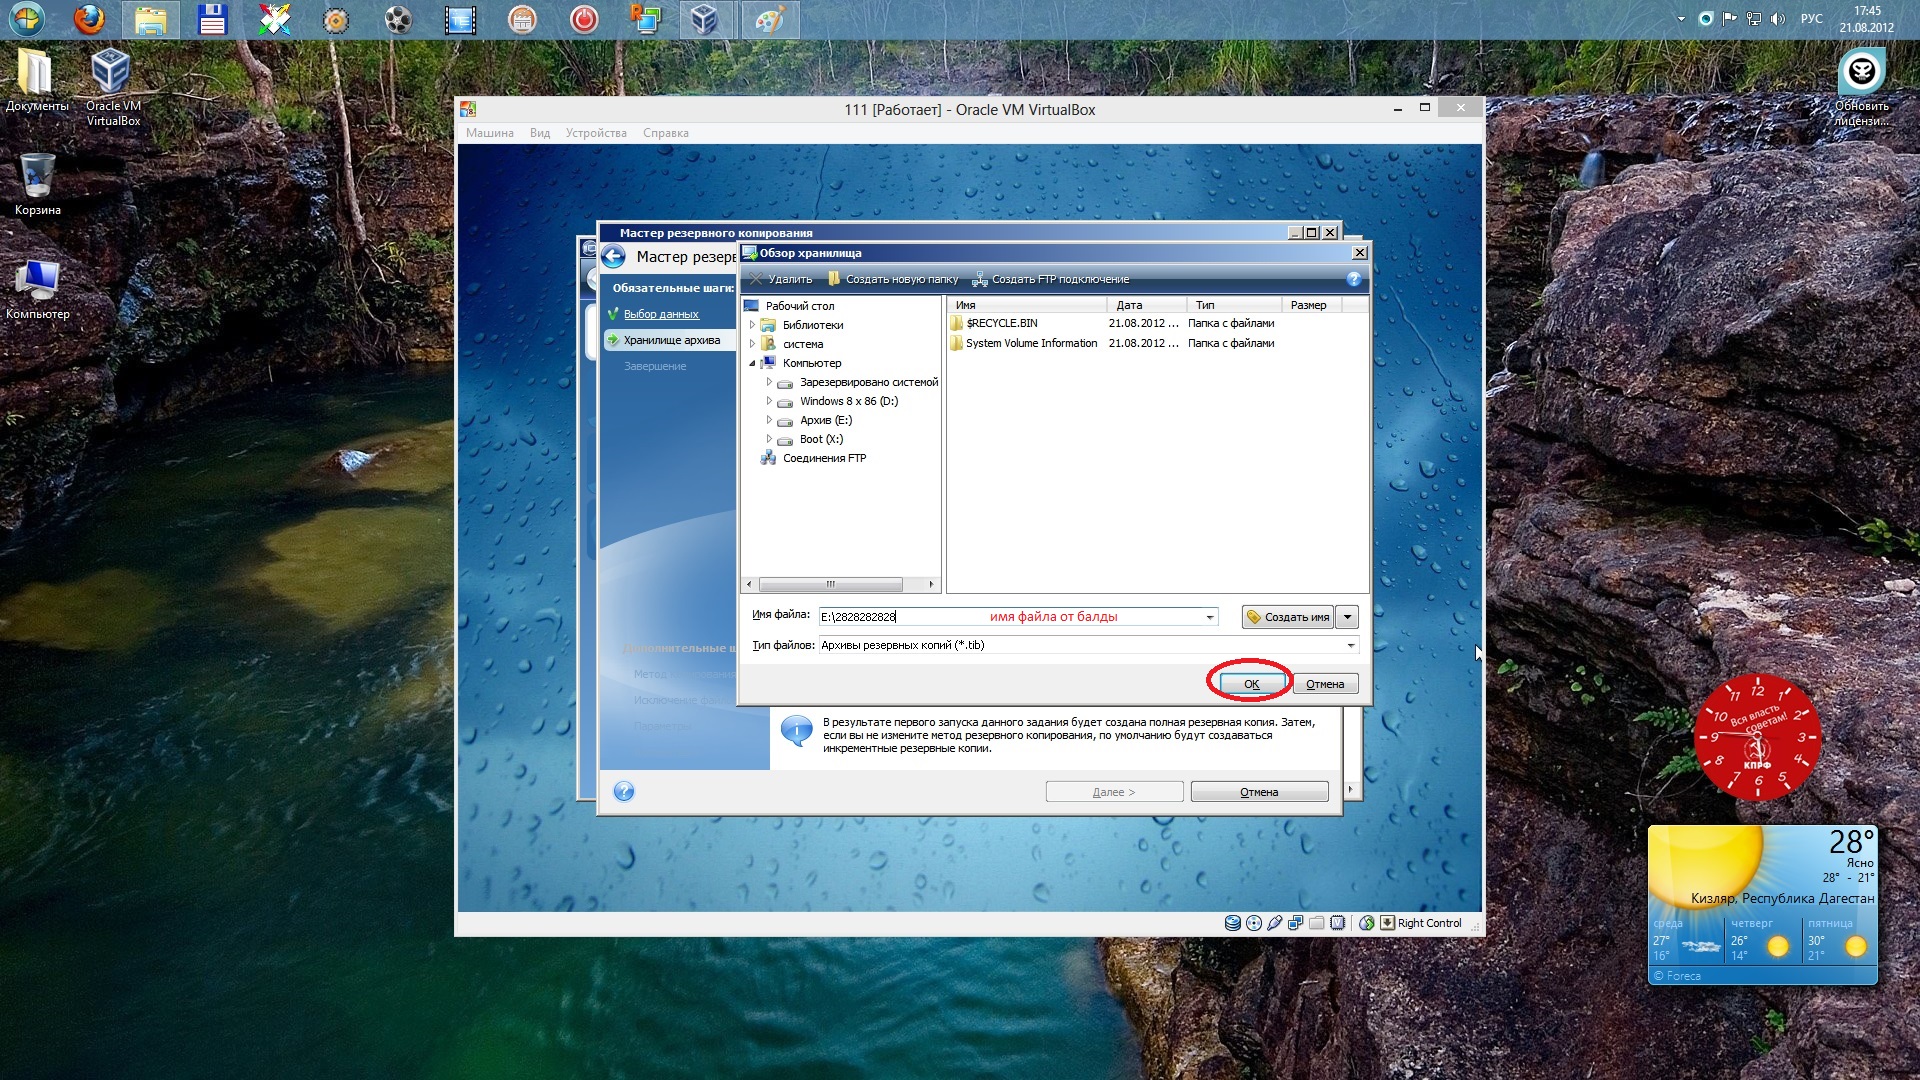Open the Start orb on the taskbar

27,19
